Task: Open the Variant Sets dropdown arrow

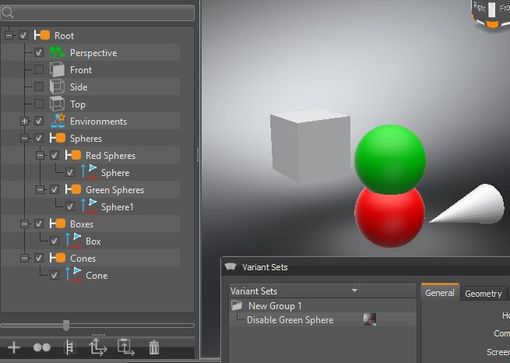Action: coord(355,291)
